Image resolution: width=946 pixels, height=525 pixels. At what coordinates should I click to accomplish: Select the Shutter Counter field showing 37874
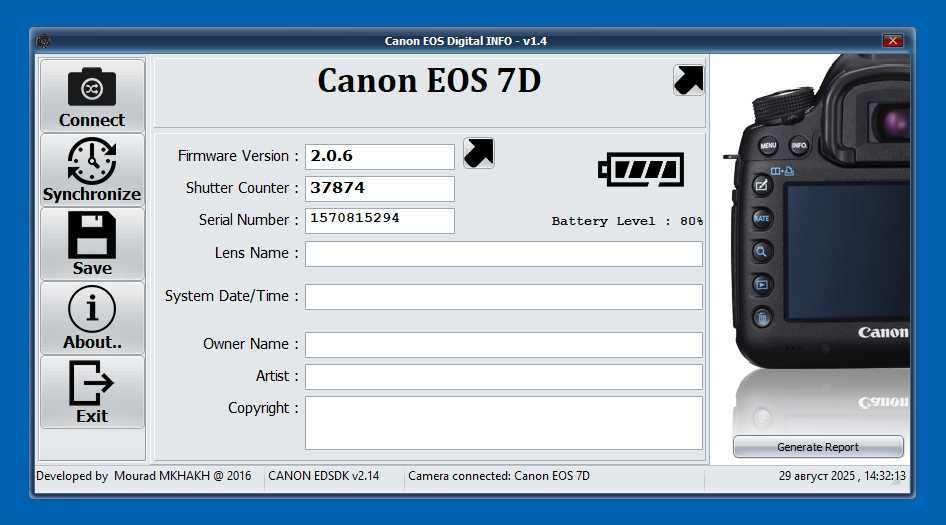pos(379,188)
